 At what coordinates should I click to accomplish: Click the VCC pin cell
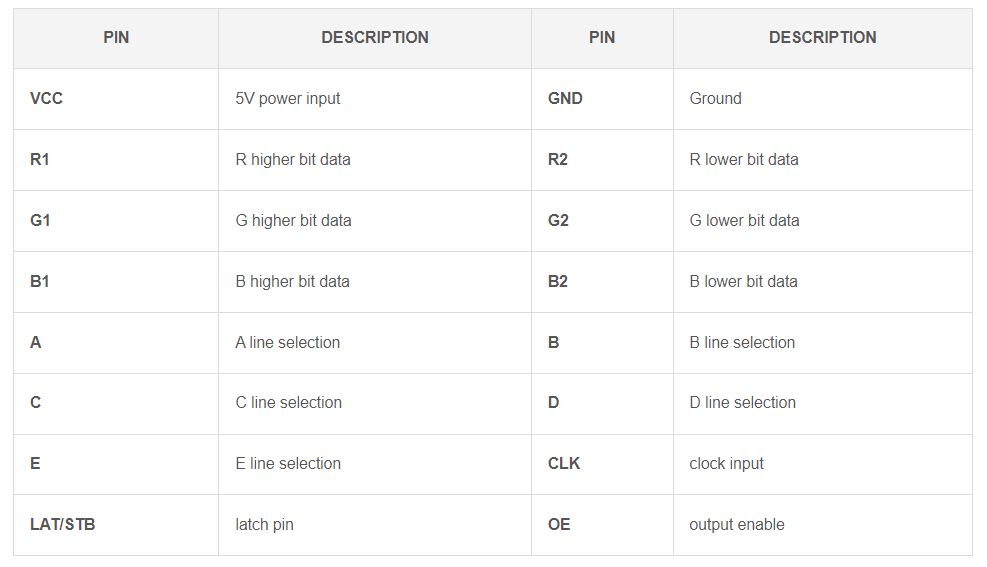tap(46, 99)
